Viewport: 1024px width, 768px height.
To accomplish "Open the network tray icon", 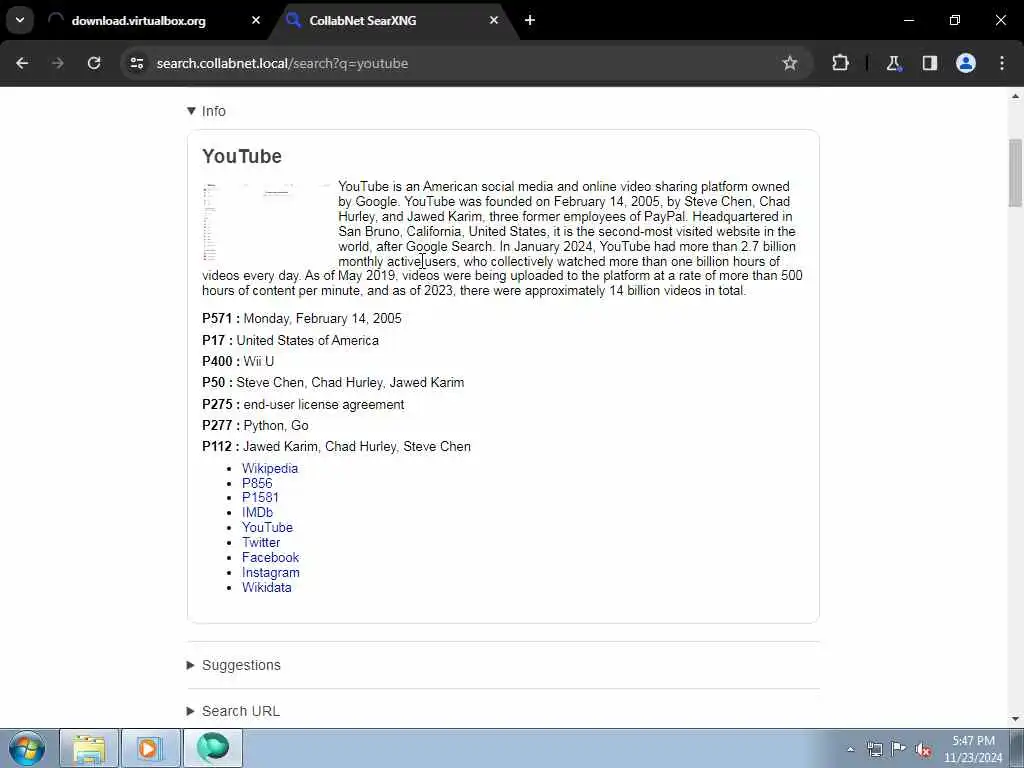I will click(874, 749).
